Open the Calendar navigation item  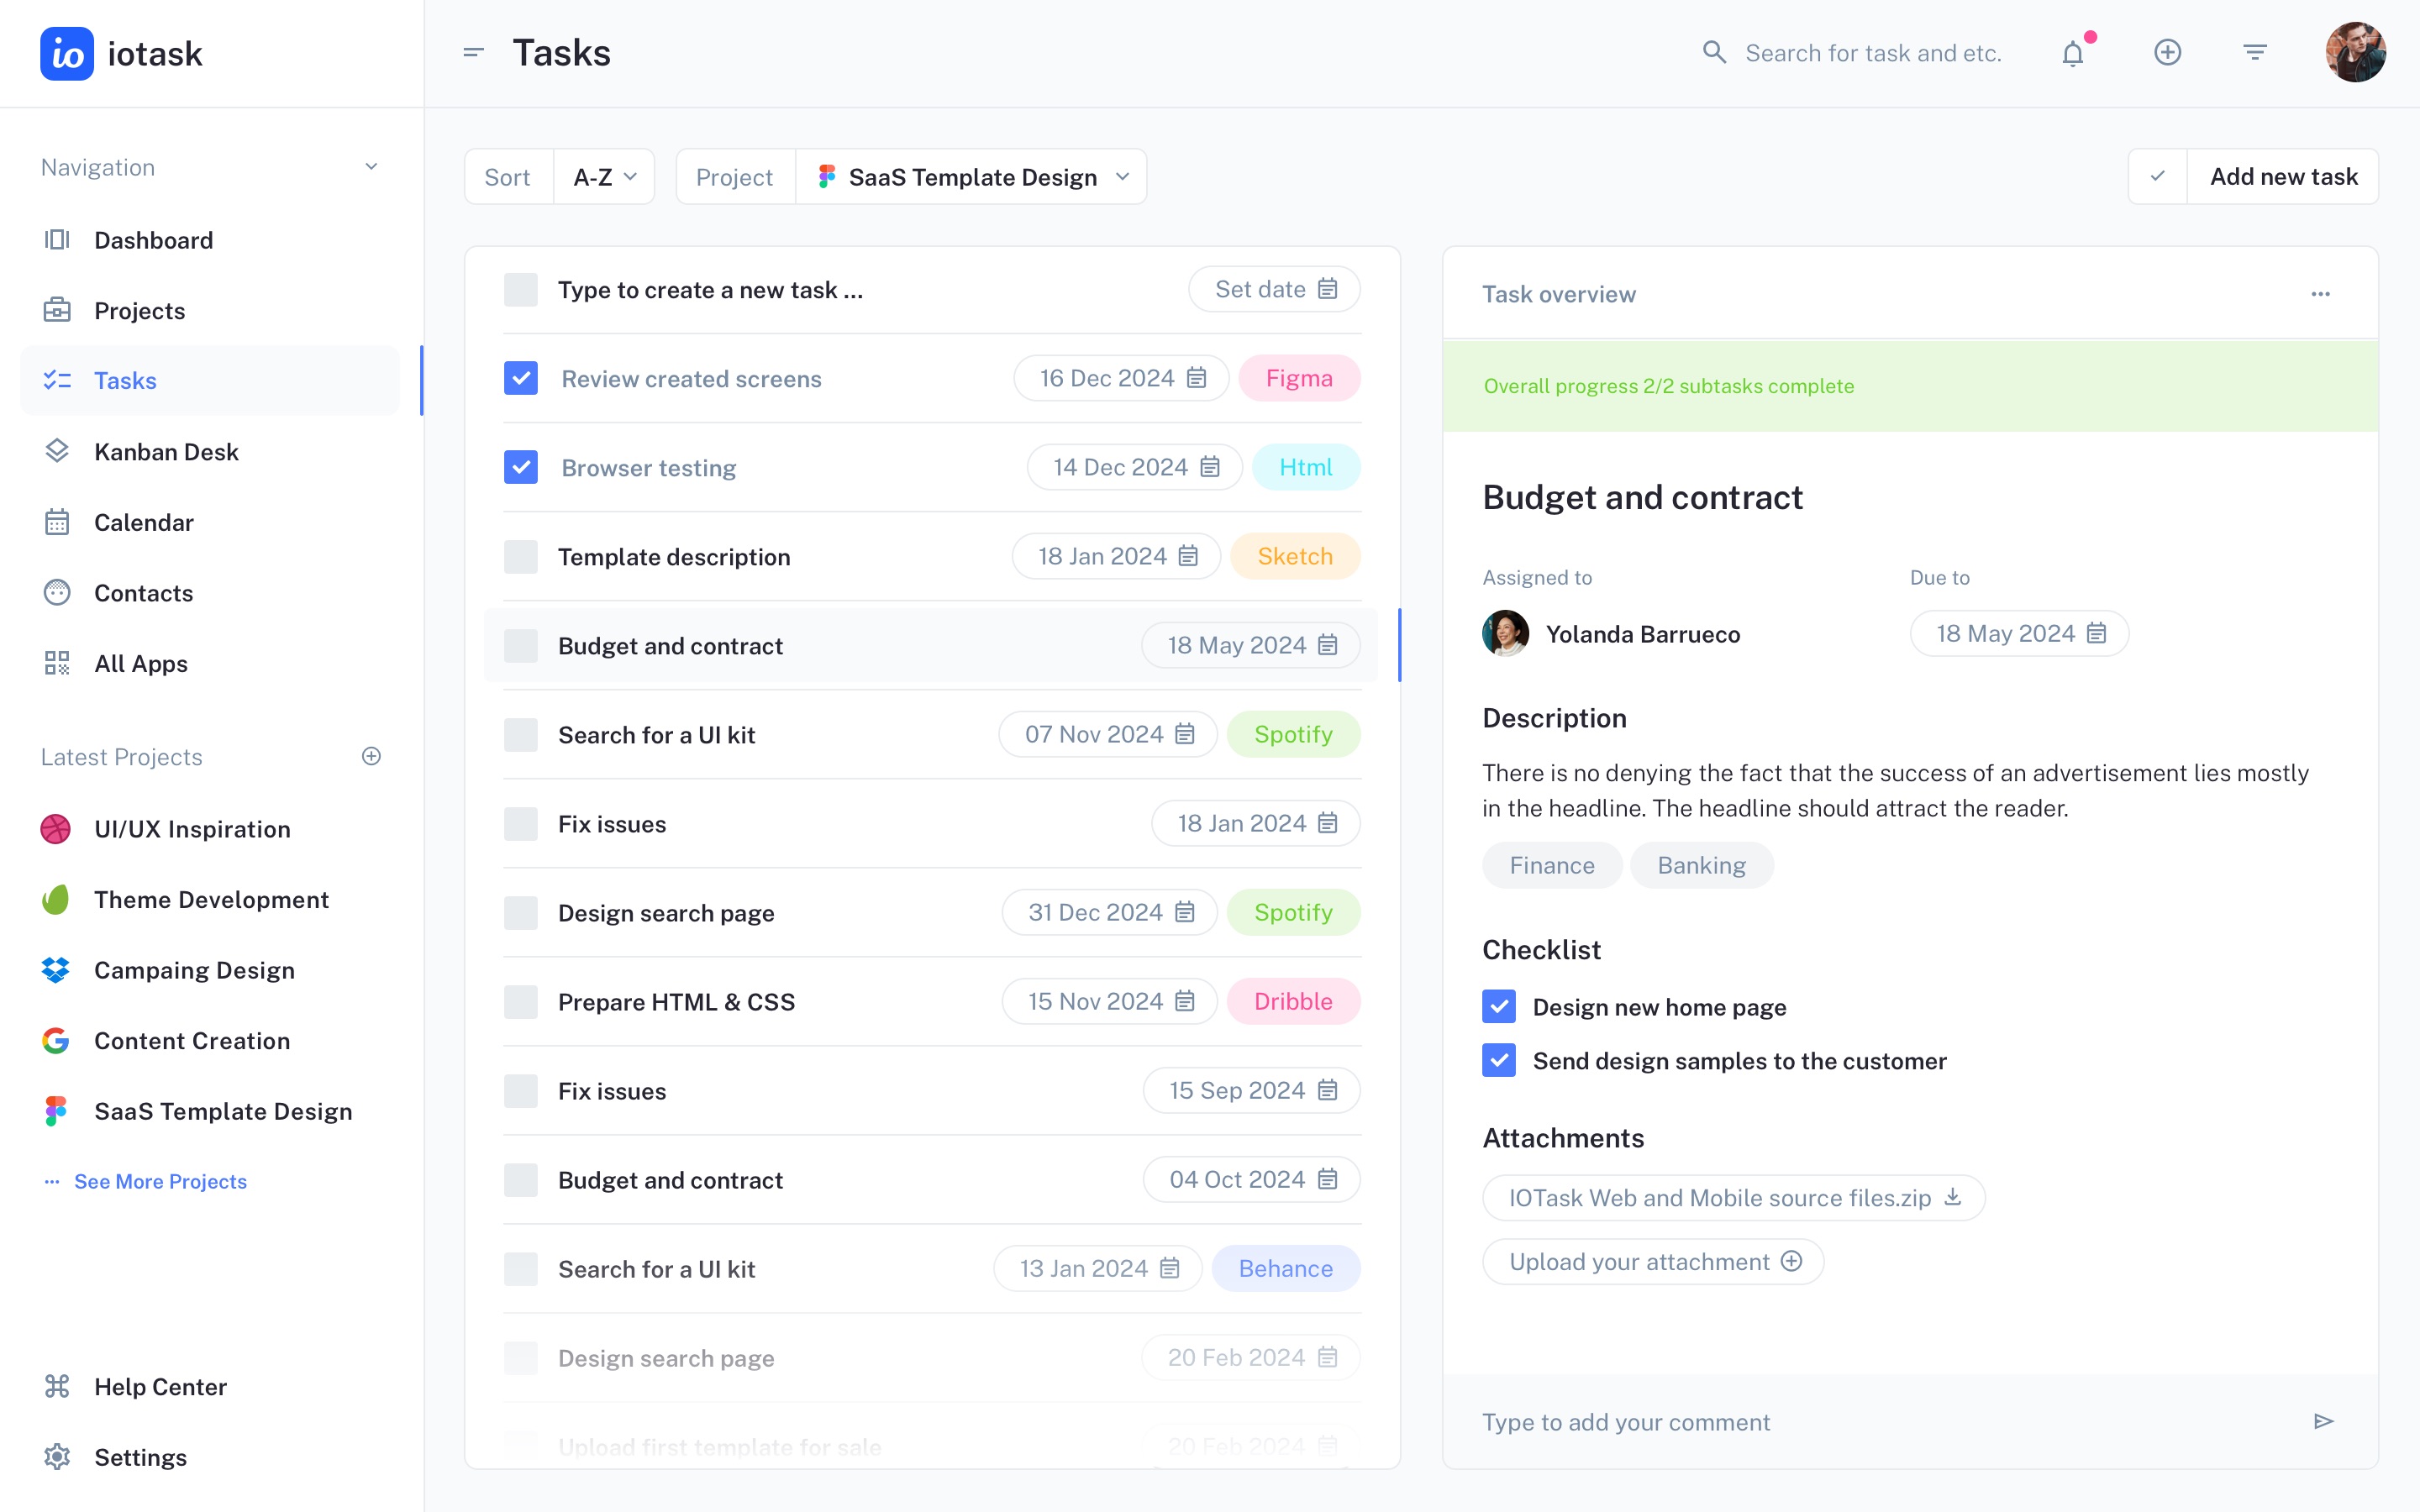(144, 522)
